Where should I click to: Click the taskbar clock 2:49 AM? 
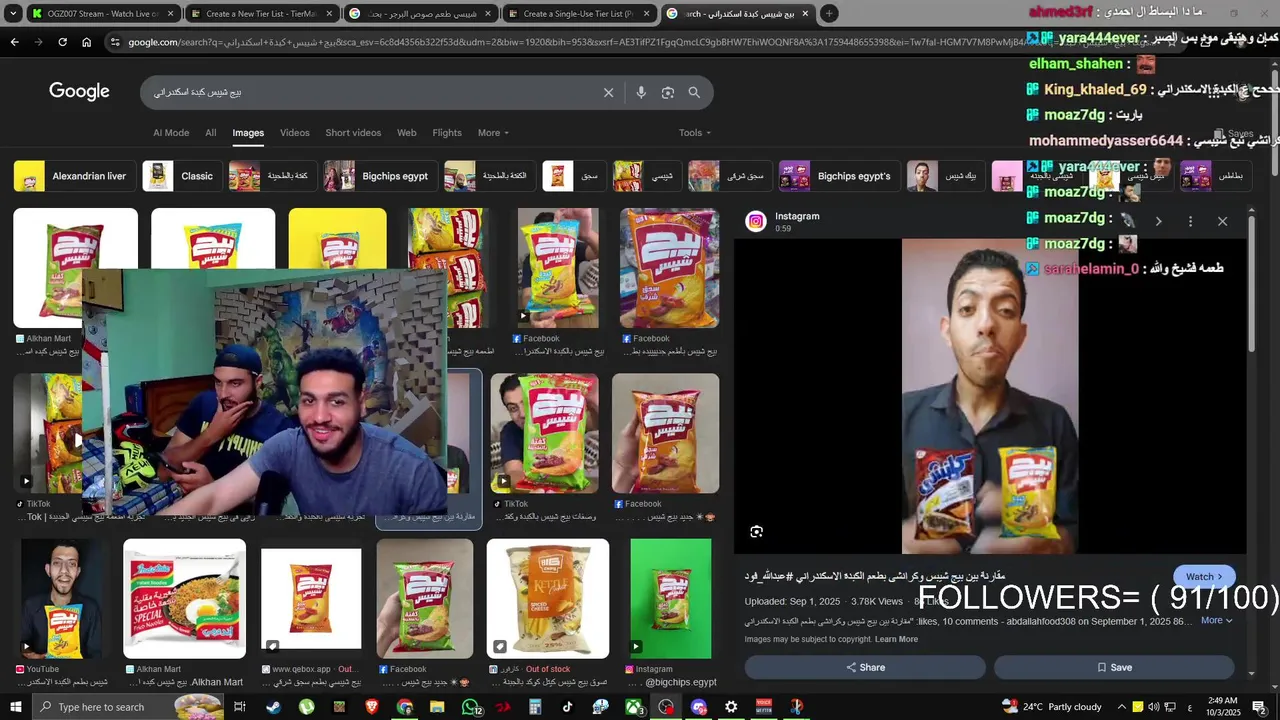coord(1222,707)
